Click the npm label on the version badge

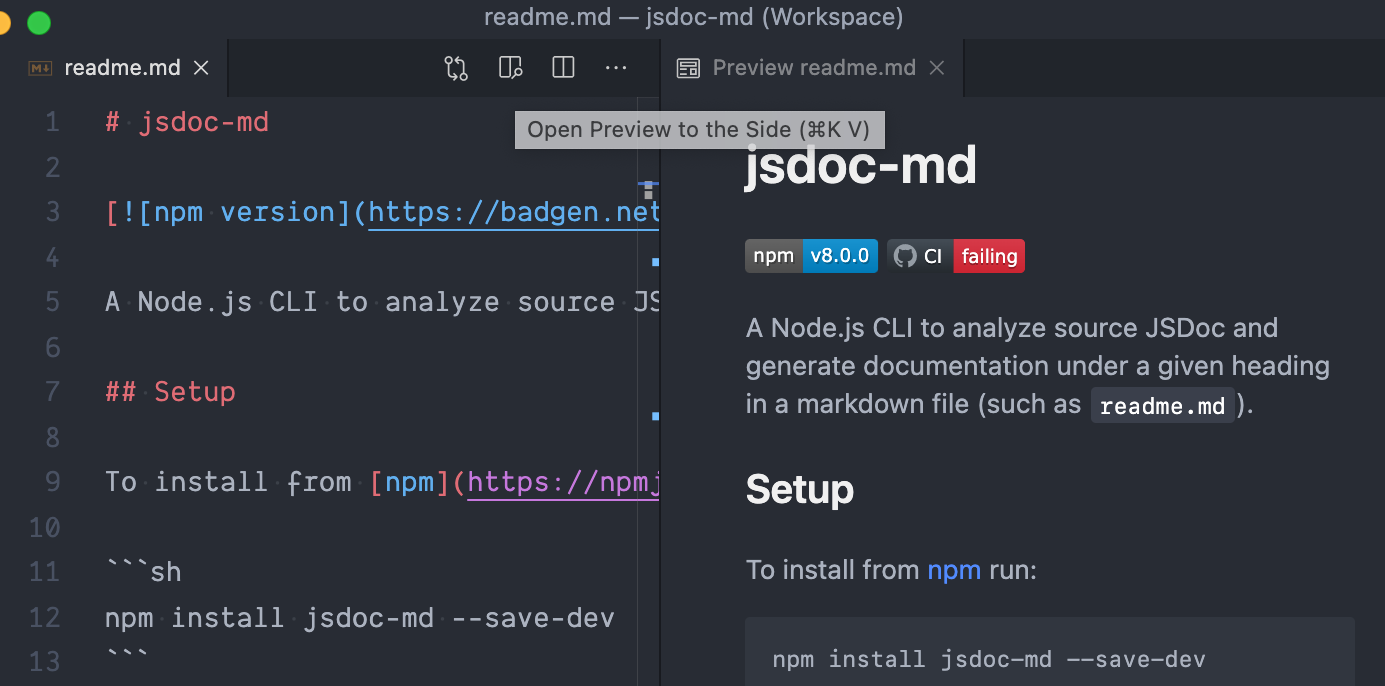pyautogui.click(x=773, y=256)
